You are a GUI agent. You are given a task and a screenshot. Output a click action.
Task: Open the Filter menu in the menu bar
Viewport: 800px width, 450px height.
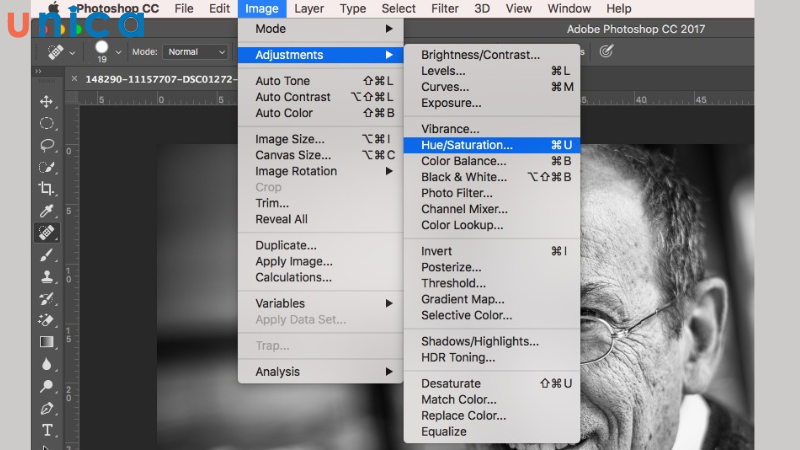[x=445, y=9]
